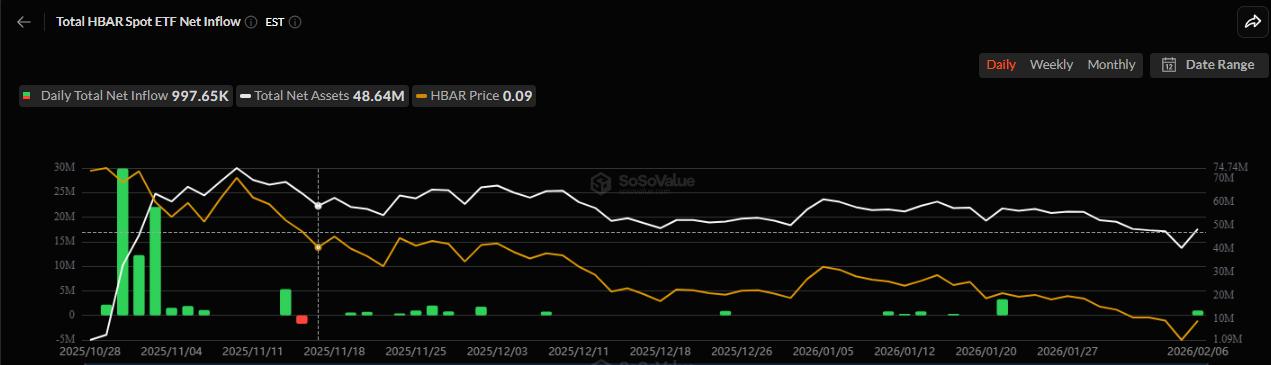Switch to the Monthly interval tab

point(1111,64)
